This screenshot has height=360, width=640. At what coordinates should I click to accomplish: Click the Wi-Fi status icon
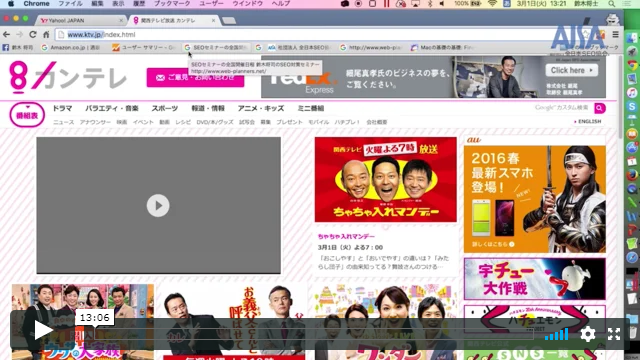tap(492, 4)
